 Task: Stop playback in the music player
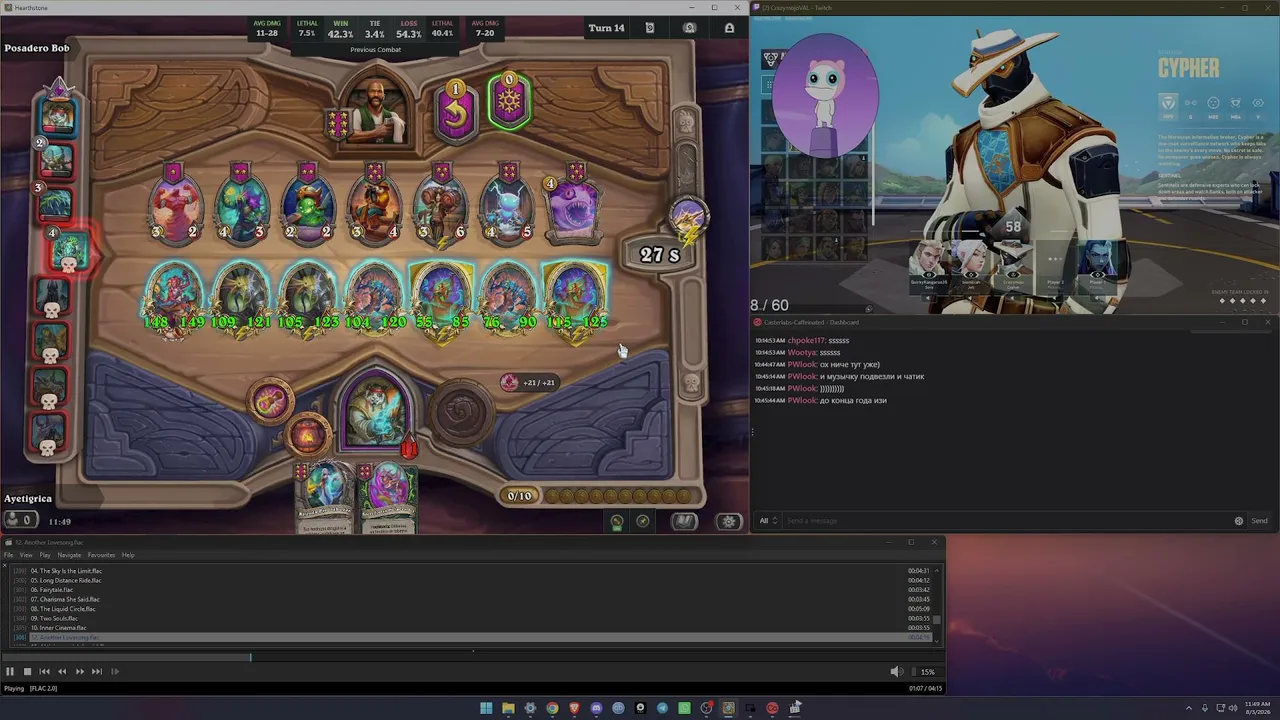tap(27, 672)
